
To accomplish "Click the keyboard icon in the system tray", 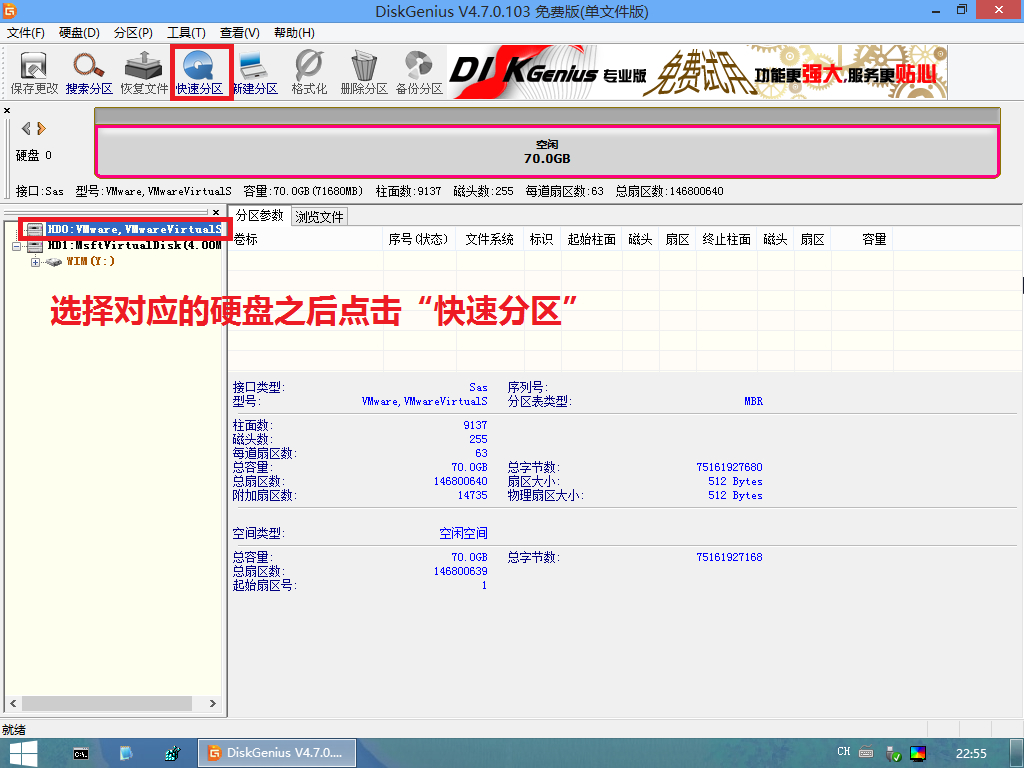I will 867,752.
